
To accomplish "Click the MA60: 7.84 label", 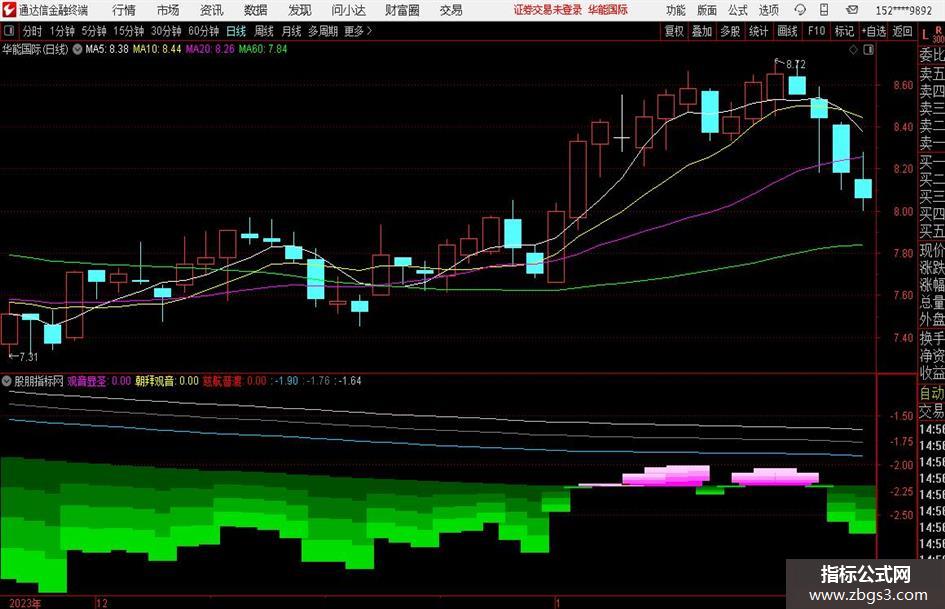I will pos(263,49).
